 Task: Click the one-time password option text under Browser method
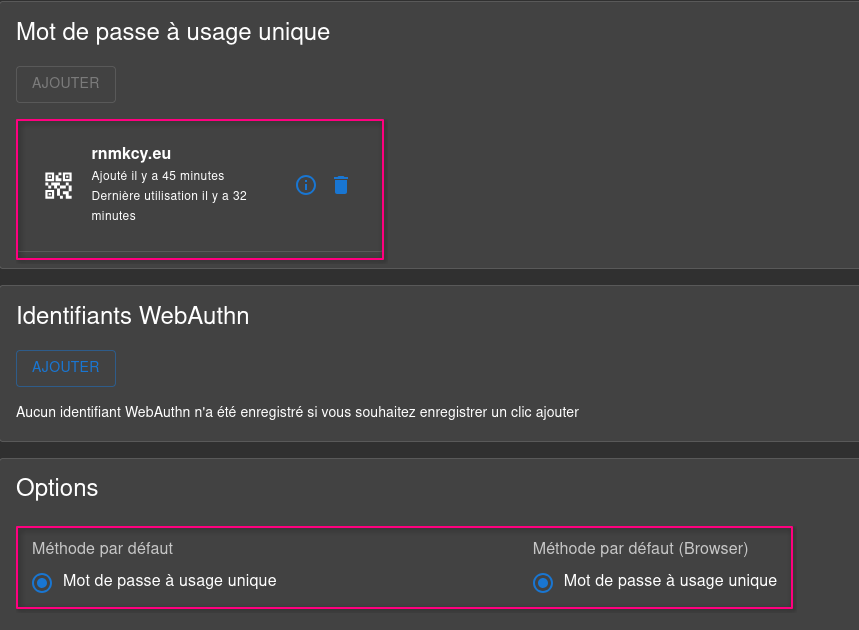(671, 581)
